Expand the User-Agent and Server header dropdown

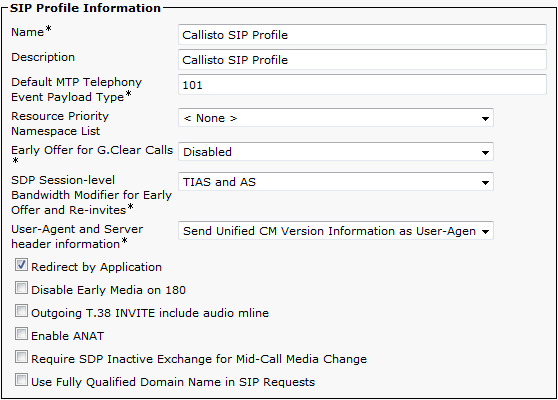[x=336, y=231]
